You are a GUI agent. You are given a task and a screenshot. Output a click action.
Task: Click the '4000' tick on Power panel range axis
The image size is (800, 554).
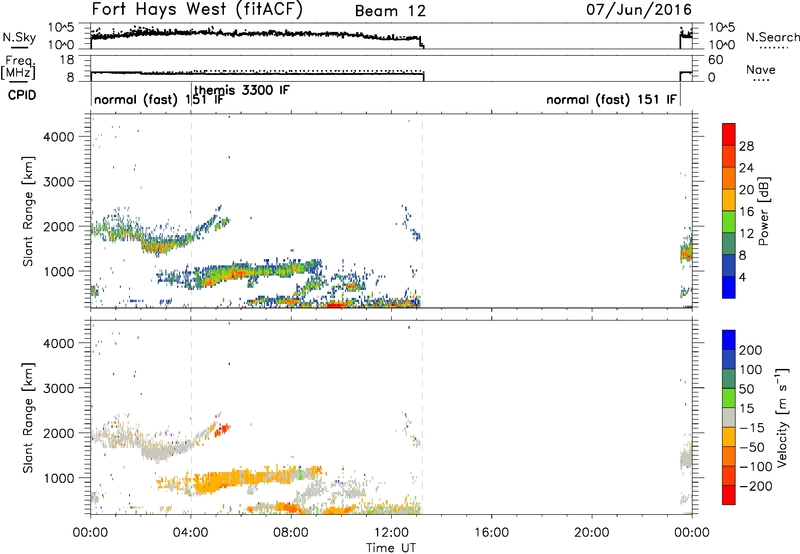coord(58,137)
